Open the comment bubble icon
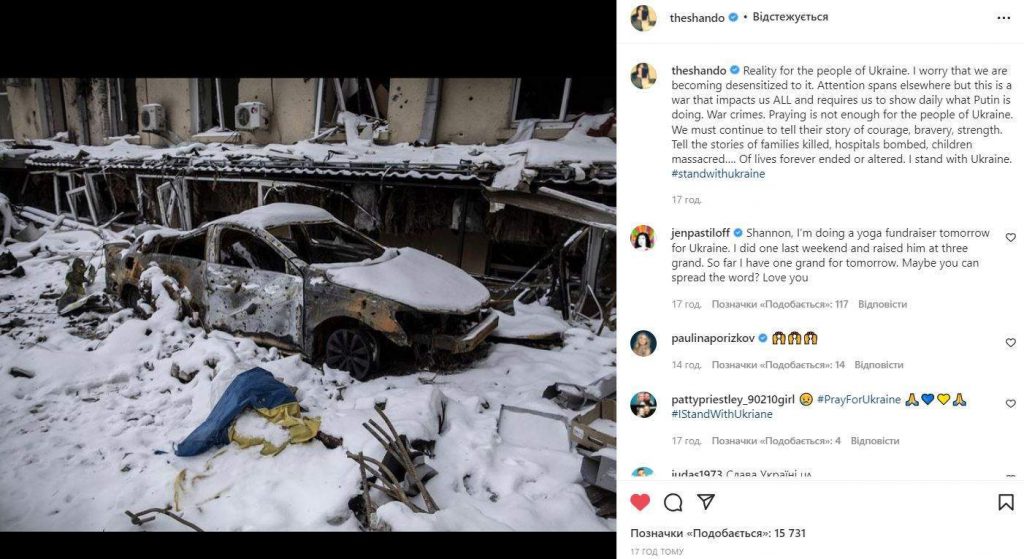Viewport: 1024px width, 559px height. 673,502
